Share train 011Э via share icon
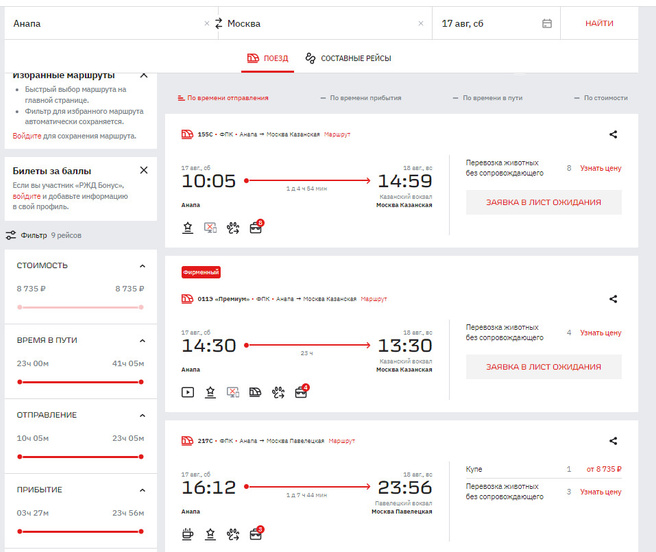The image size is (656, 552). point(613,299)
